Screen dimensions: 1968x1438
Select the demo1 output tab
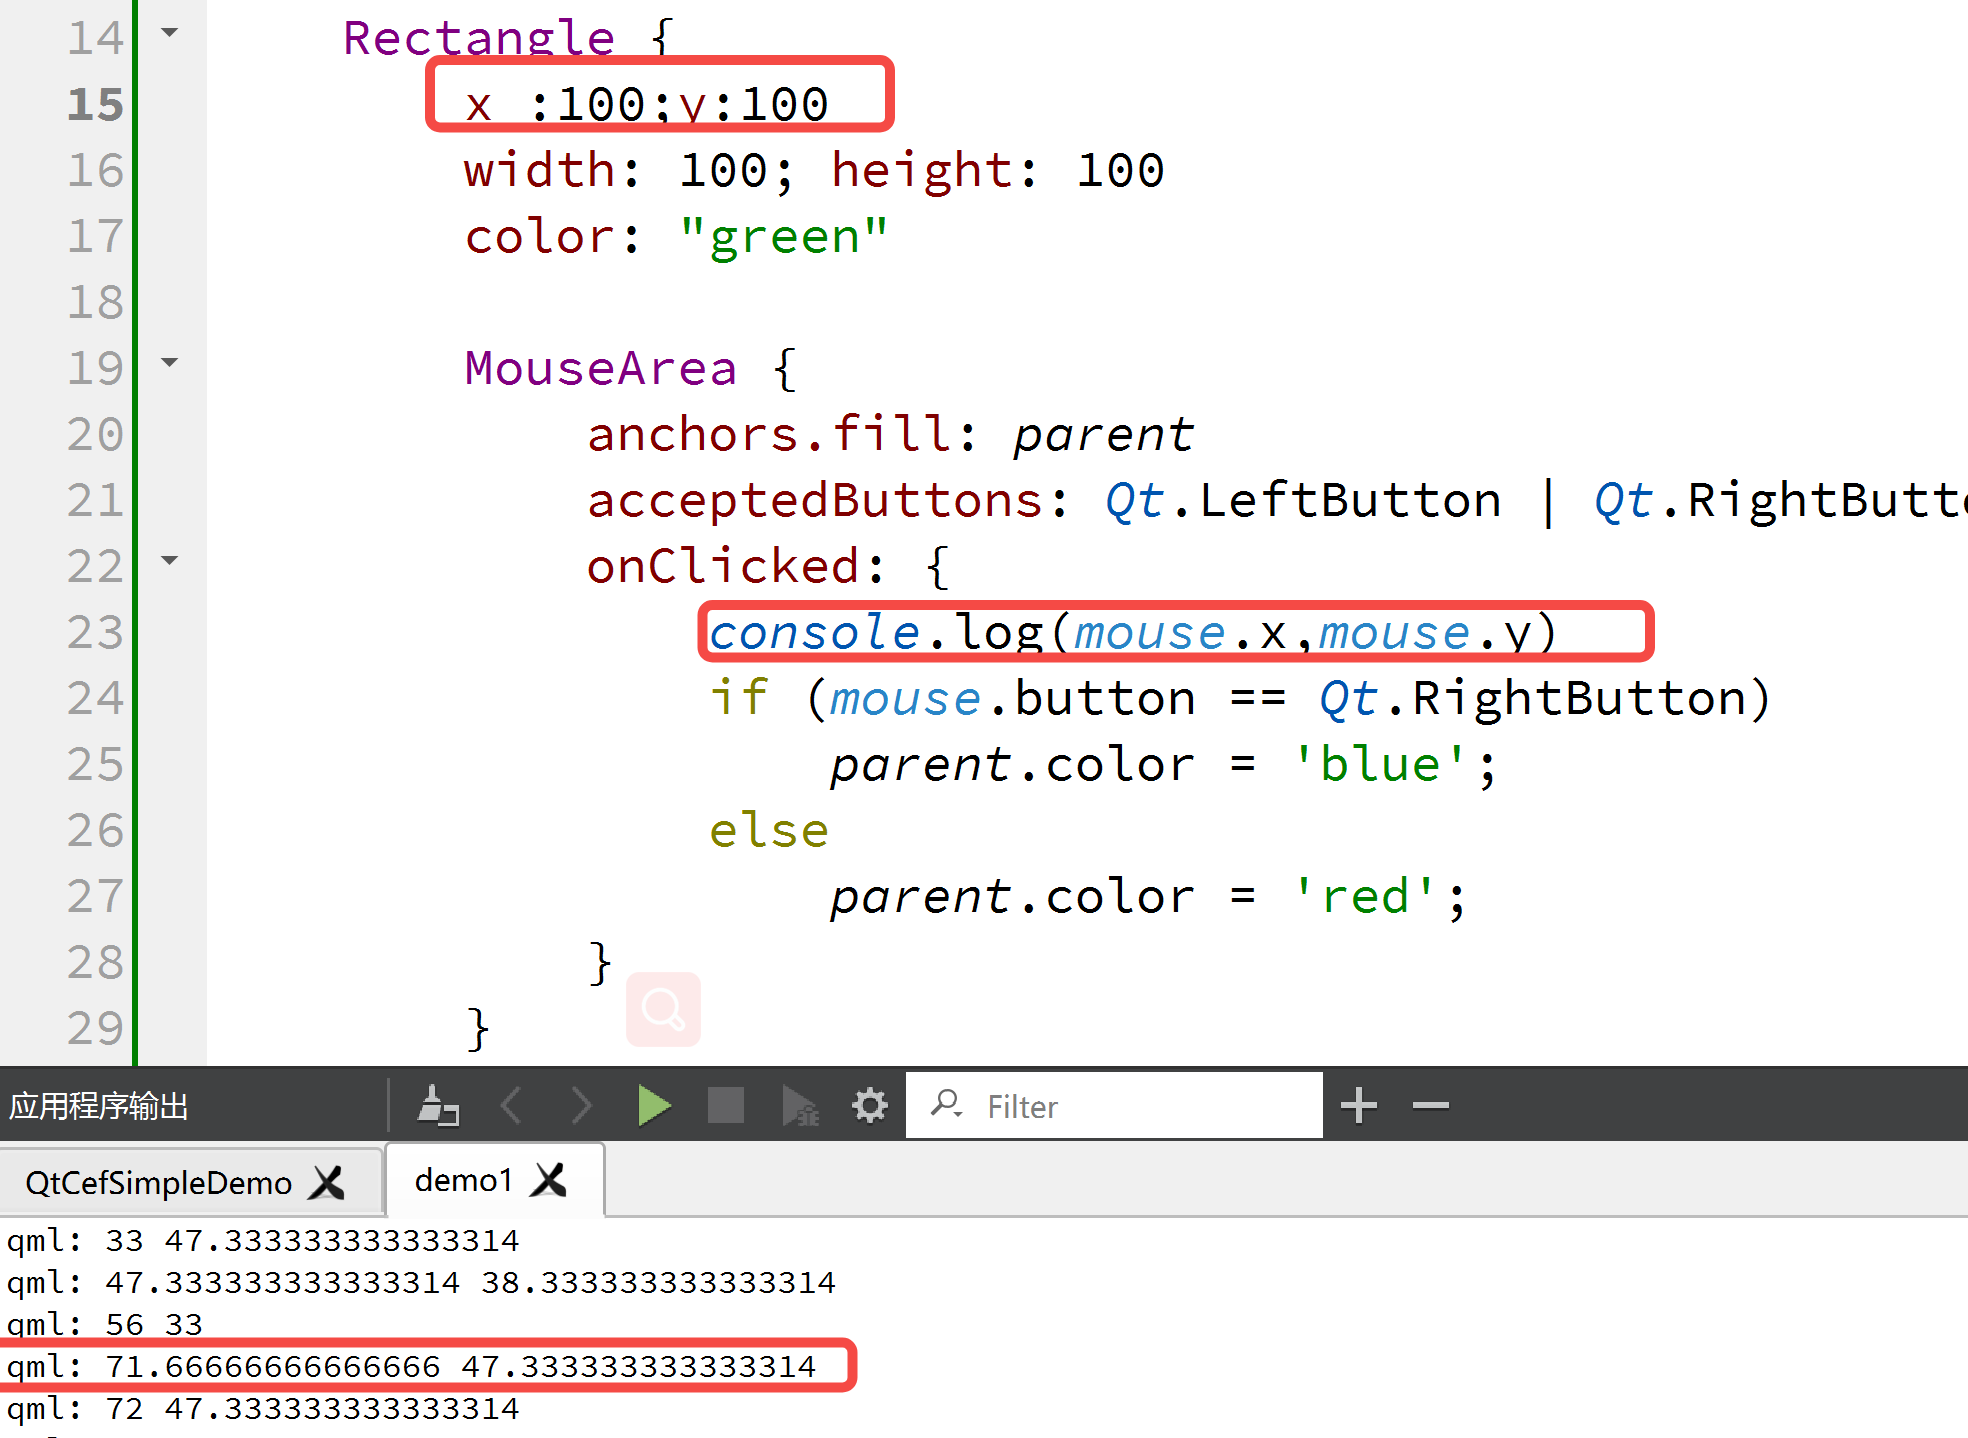pos(463,1181)
